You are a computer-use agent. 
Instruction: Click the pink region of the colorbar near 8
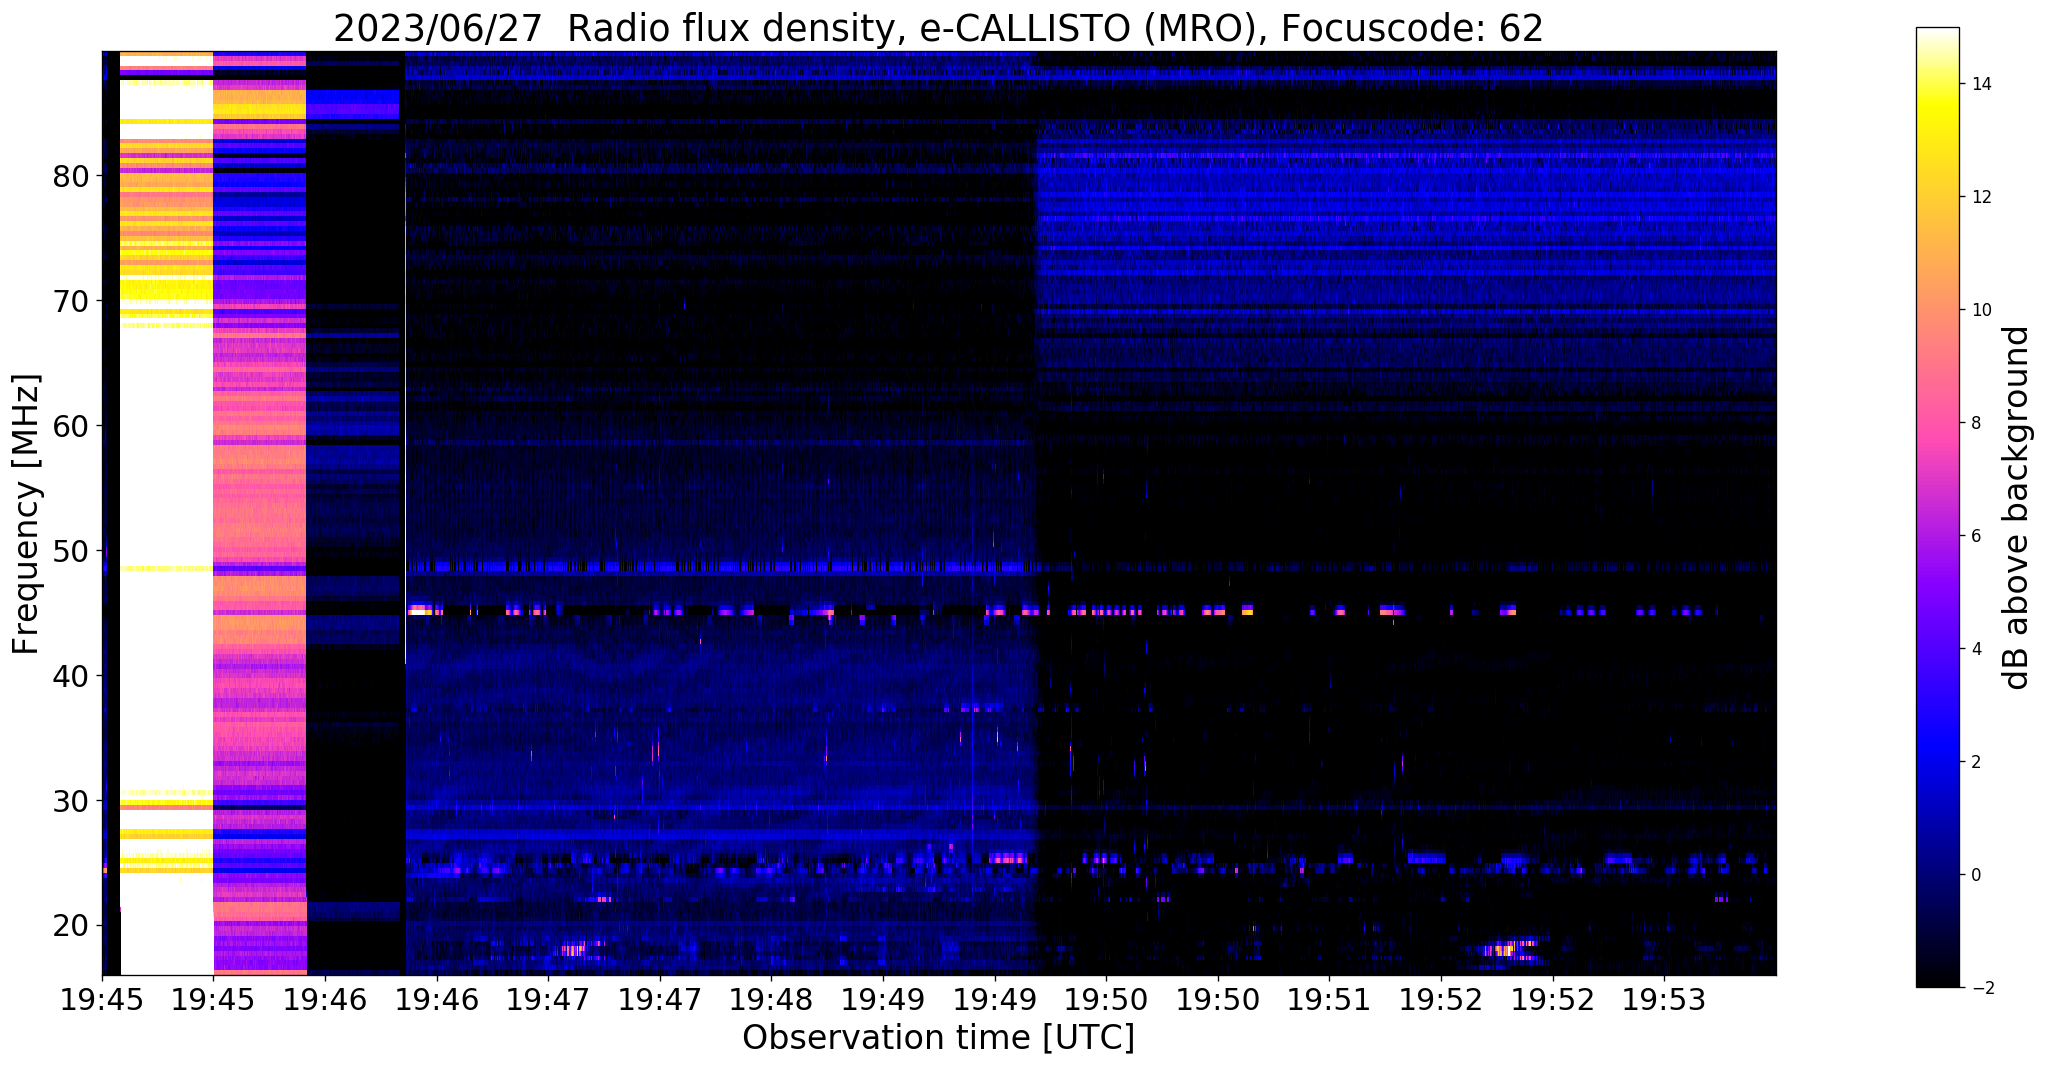[1937, 423]
